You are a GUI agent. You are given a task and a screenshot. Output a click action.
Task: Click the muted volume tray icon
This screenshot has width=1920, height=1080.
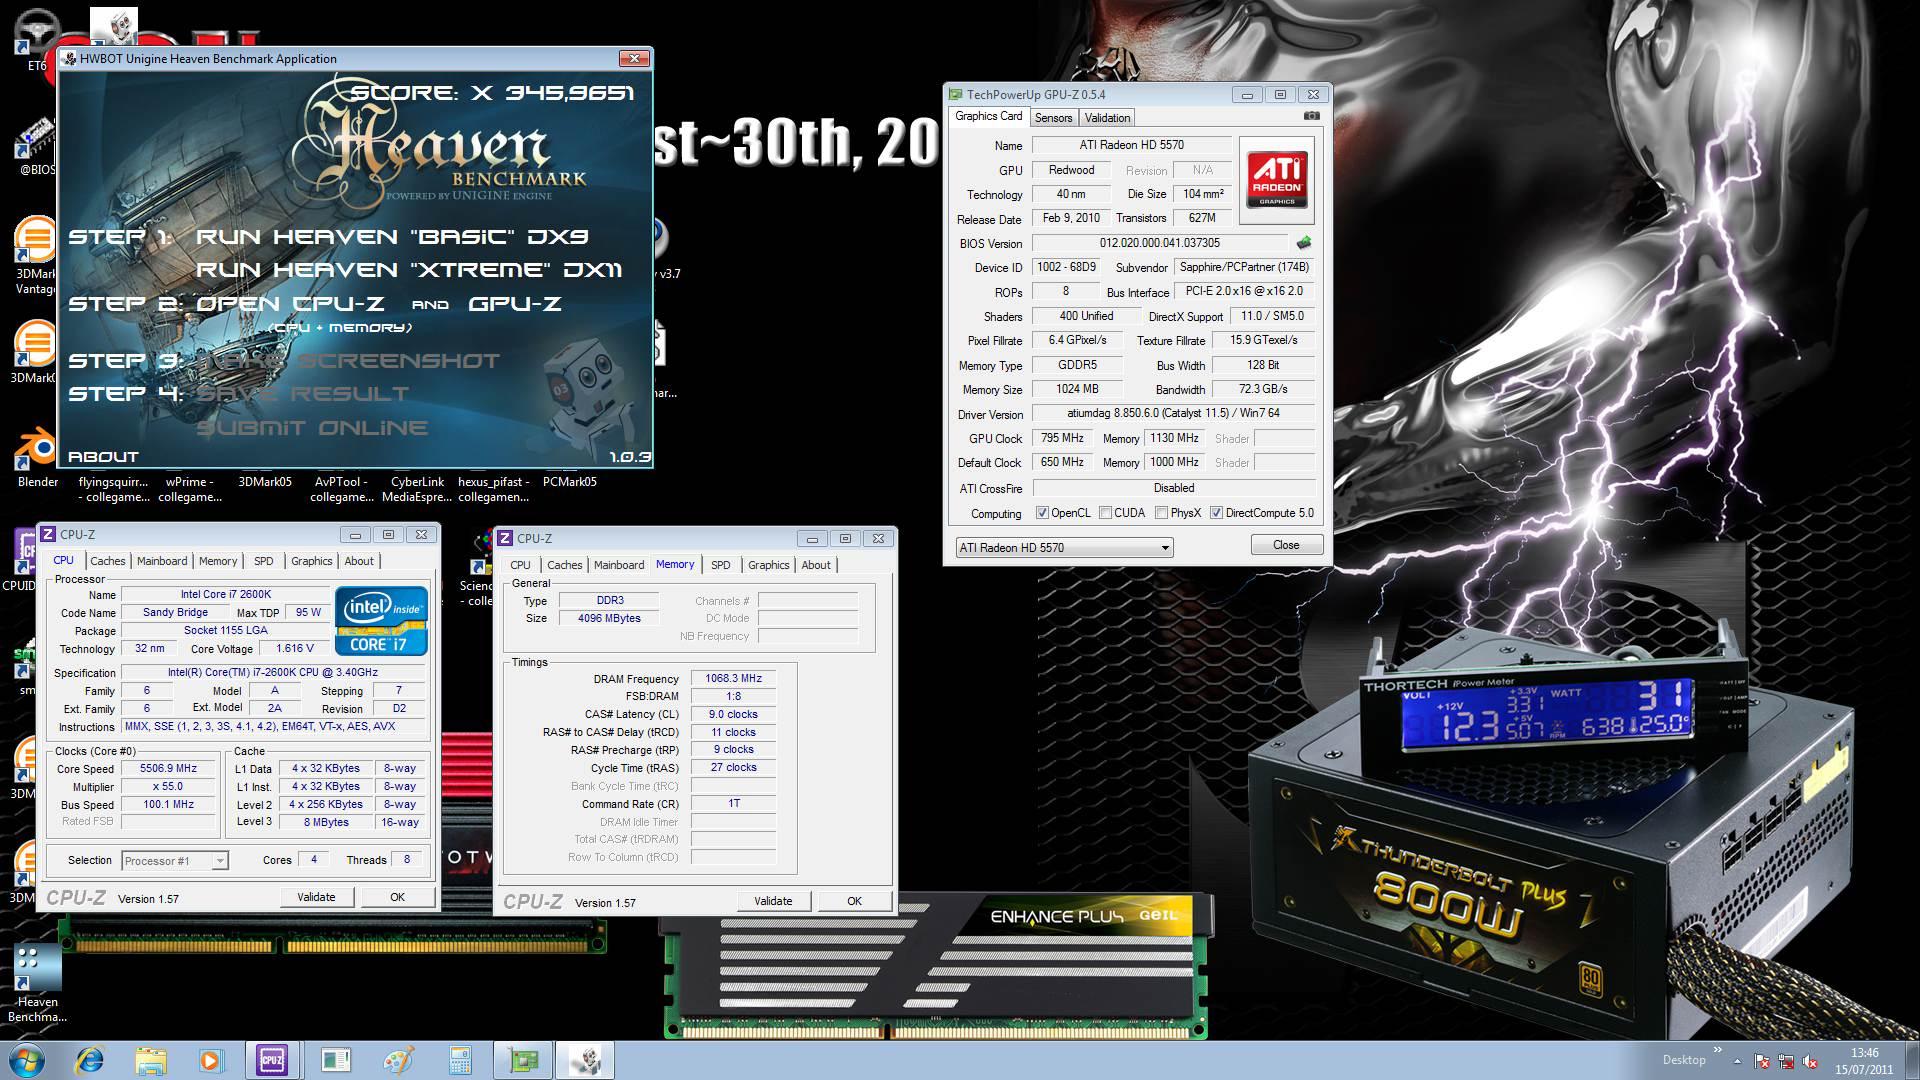1808,1061
